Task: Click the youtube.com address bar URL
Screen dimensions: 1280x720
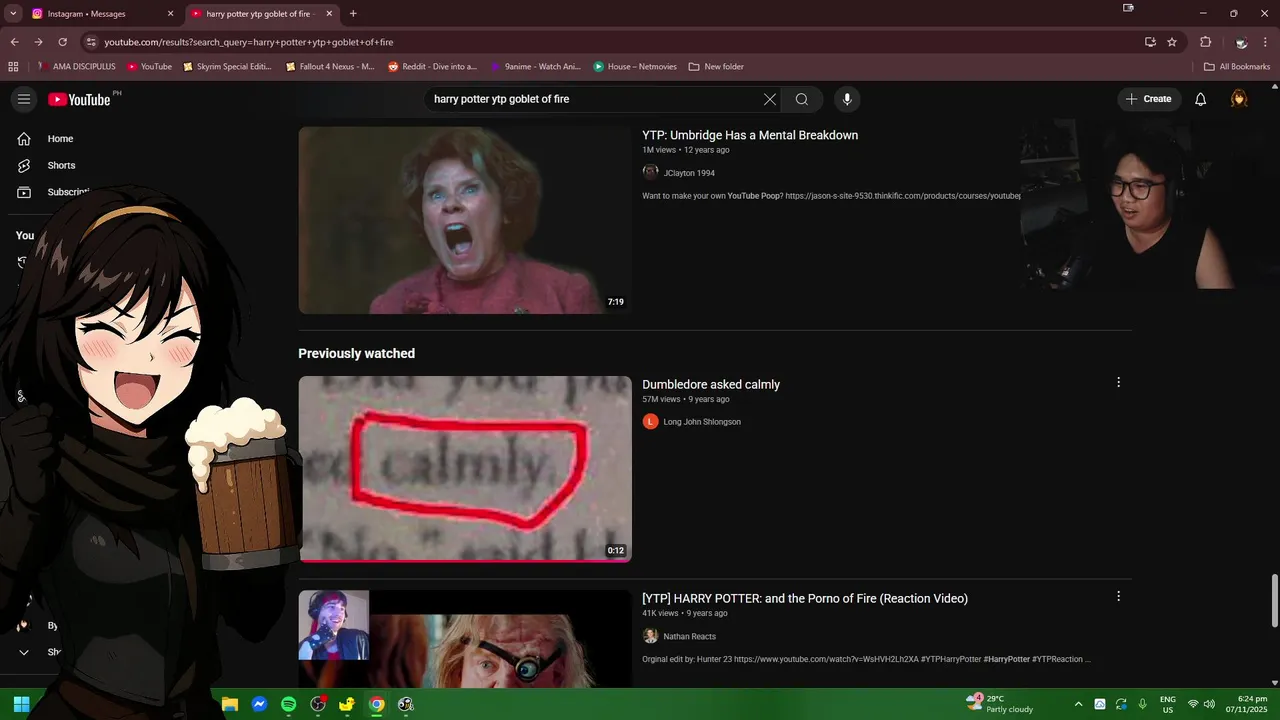Action: pos(249,42)
